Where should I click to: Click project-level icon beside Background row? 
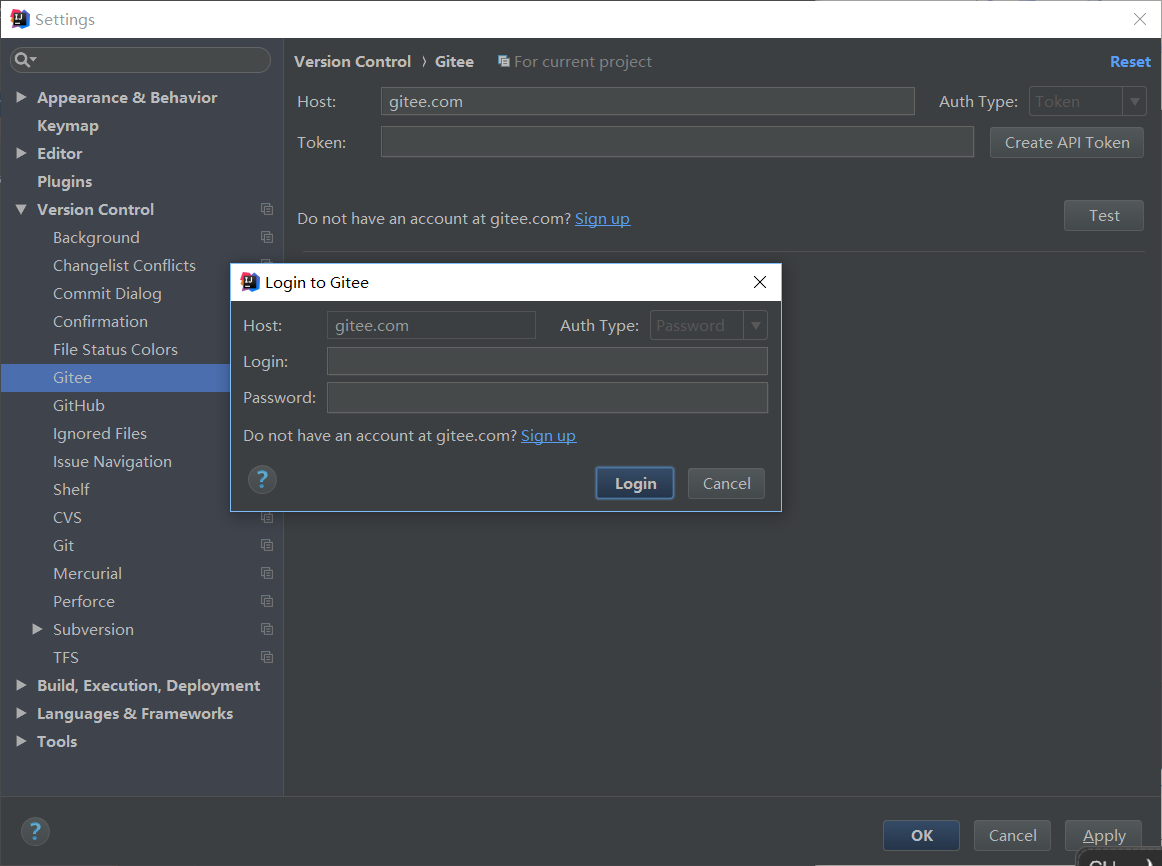[x=267, y=238]
